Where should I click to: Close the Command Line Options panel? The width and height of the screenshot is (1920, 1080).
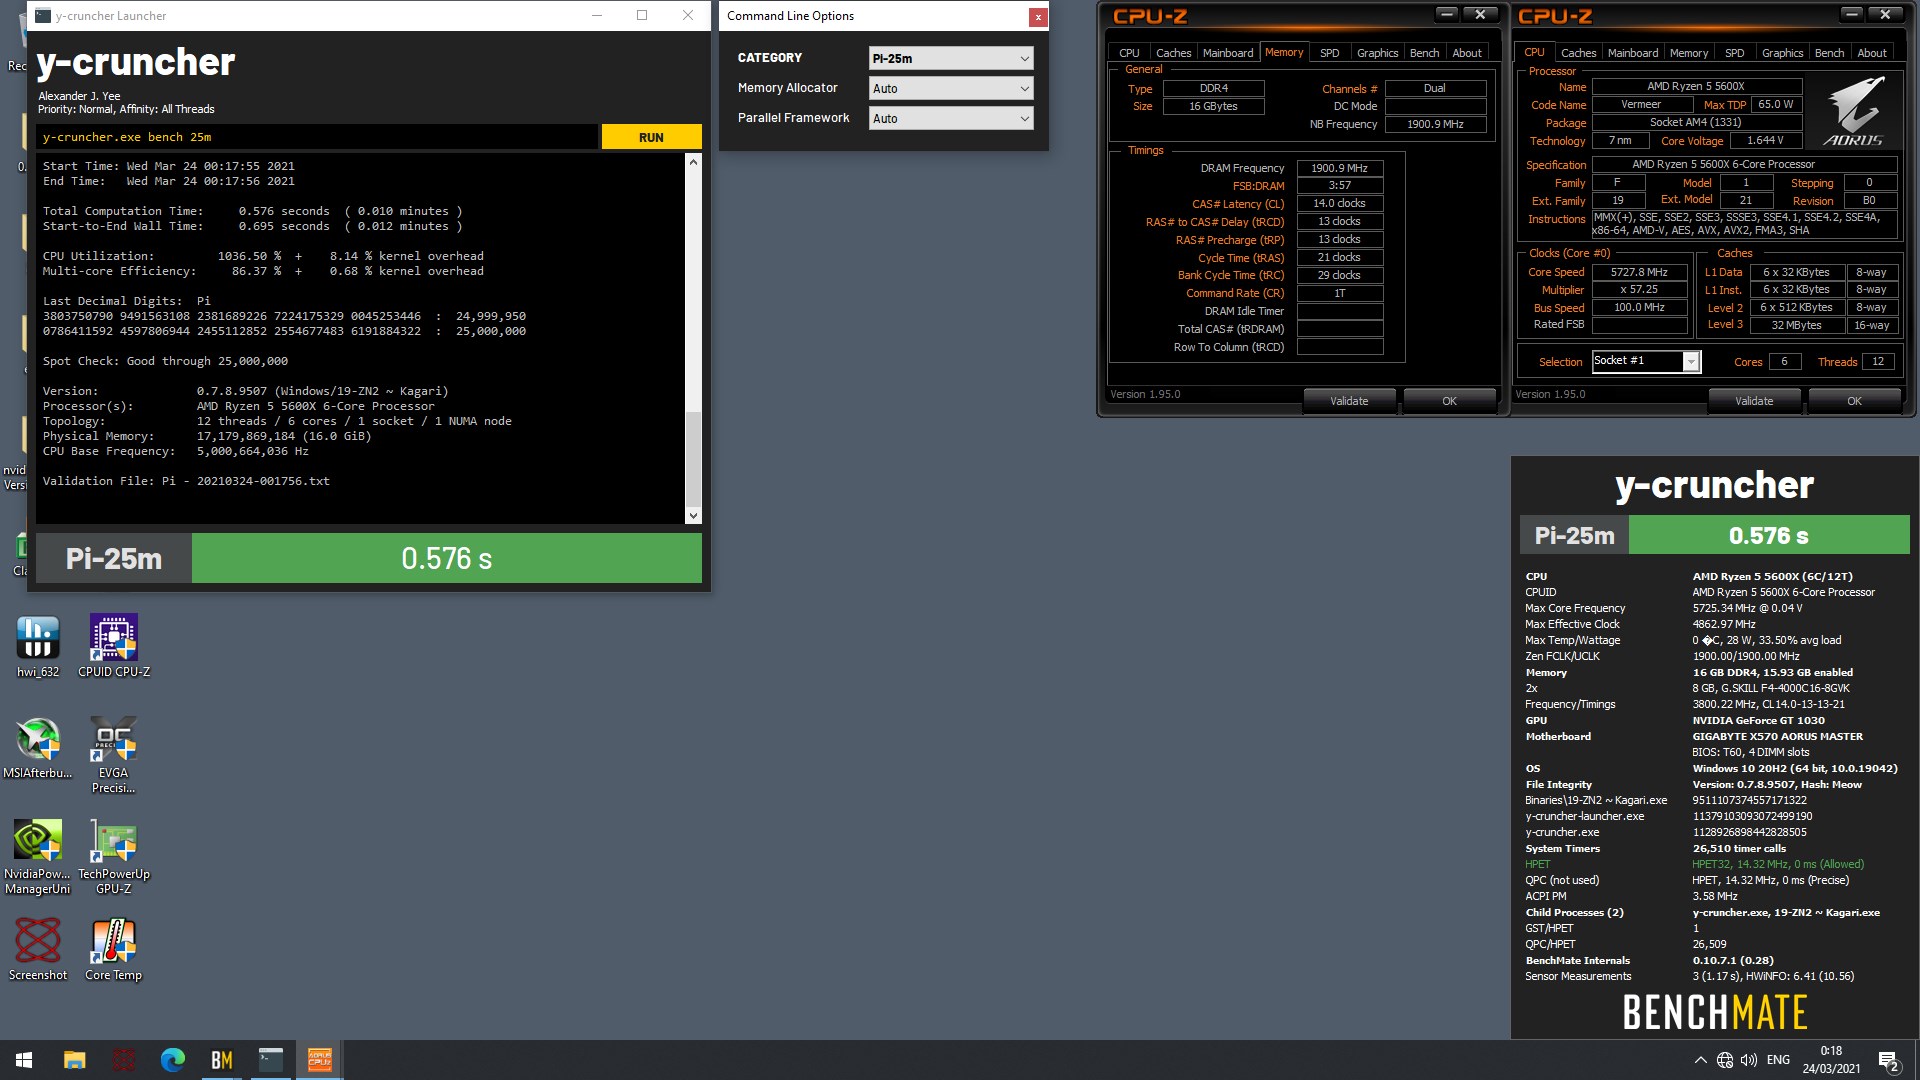[1038, 17]
